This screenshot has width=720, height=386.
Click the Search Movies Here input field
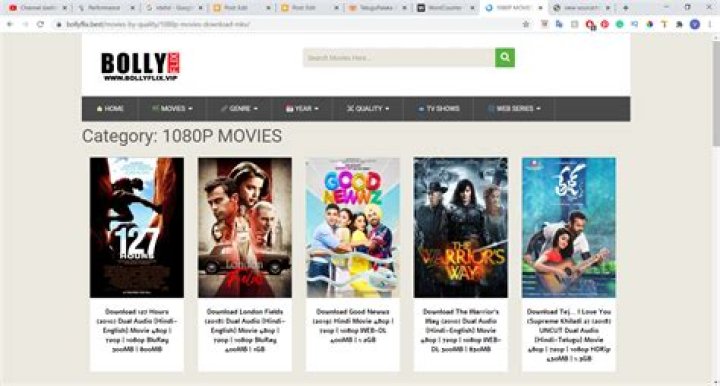(x=399, y=58)
